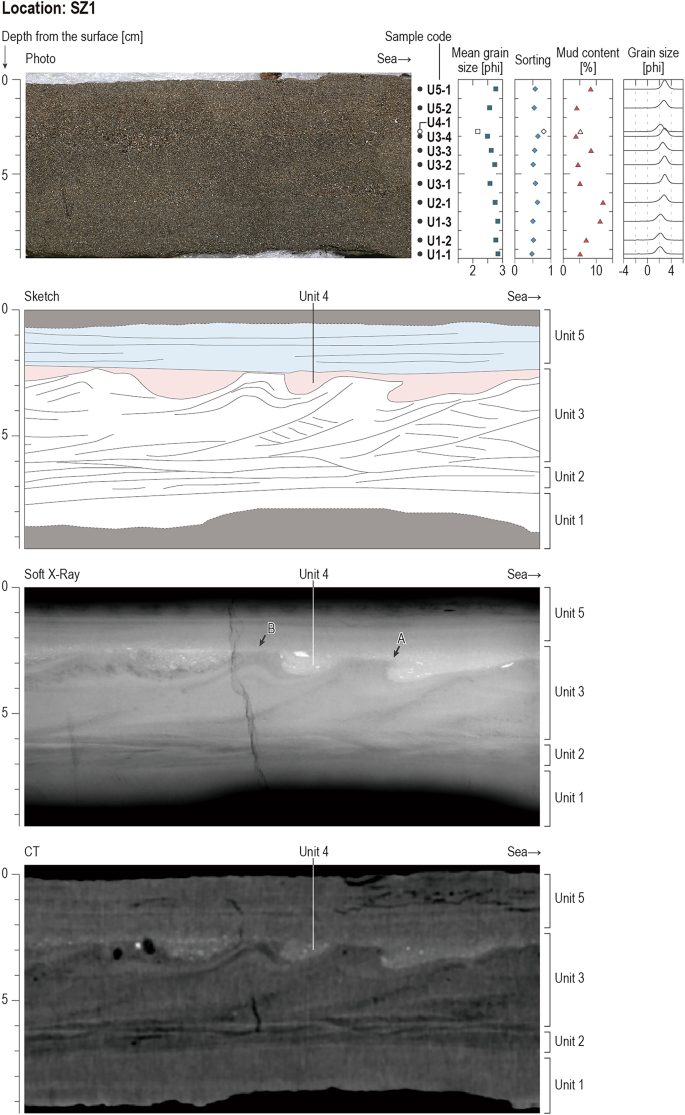The width and height of the screenshot is (685, 1115).
Task: Select sample code U1-1
Action: [x=438, y=254]
